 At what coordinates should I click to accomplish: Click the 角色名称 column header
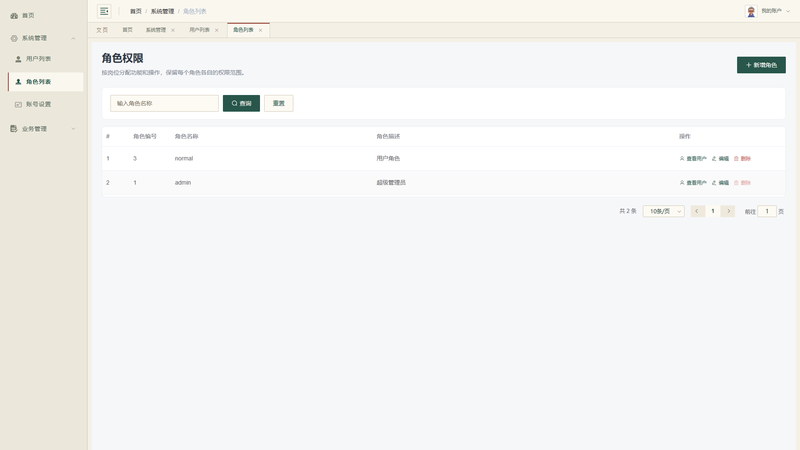click(186, 136)
